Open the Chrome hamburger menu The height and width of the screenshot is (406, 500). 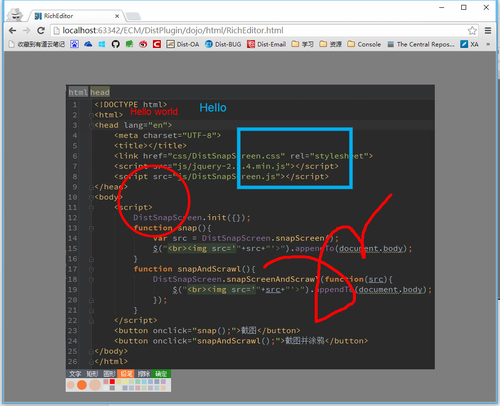488,31
